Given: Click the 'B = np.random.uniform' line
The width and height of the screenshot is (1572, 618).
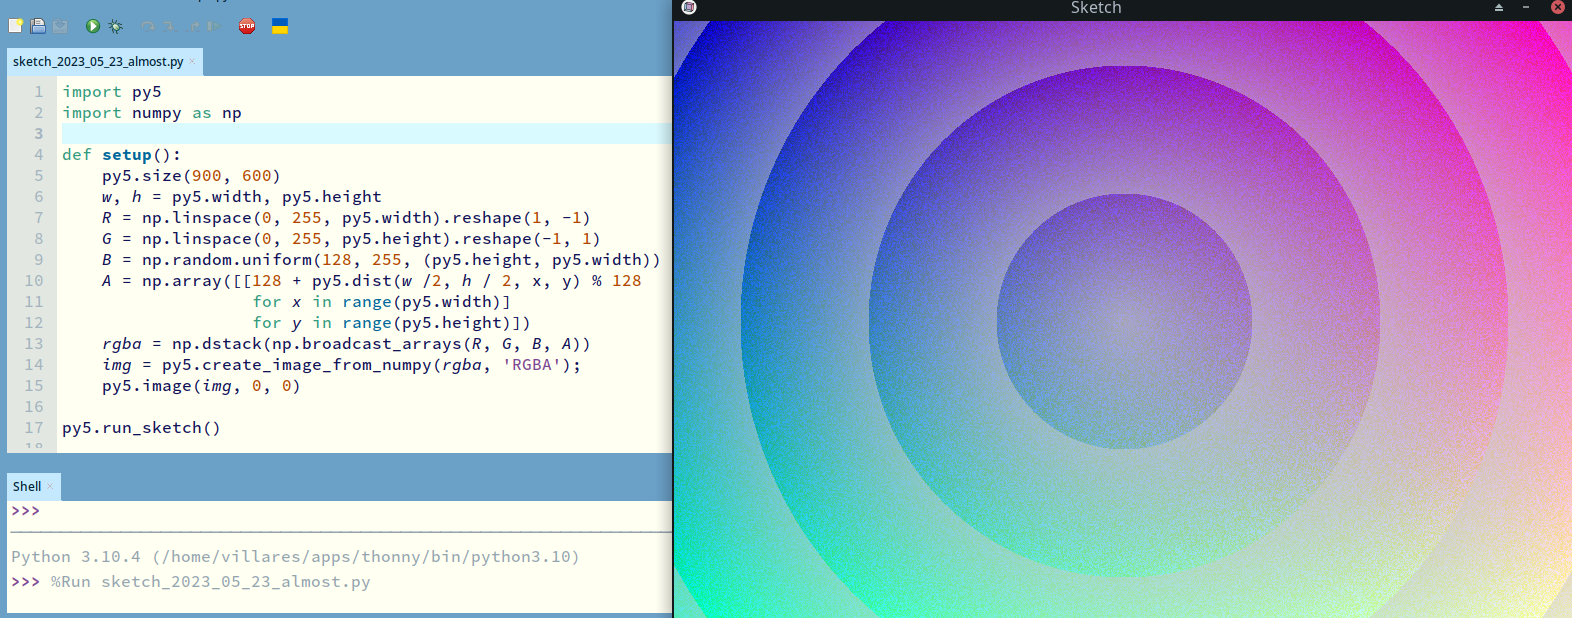Looking at the screenshot, I should (x=381, y=260).
